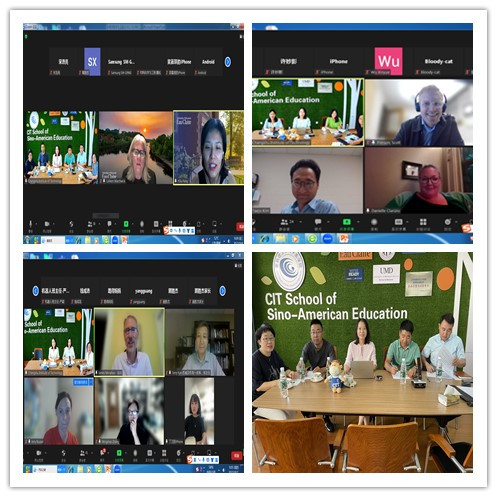Click Zoom taskbar icon in top-right screenshot

328,239
